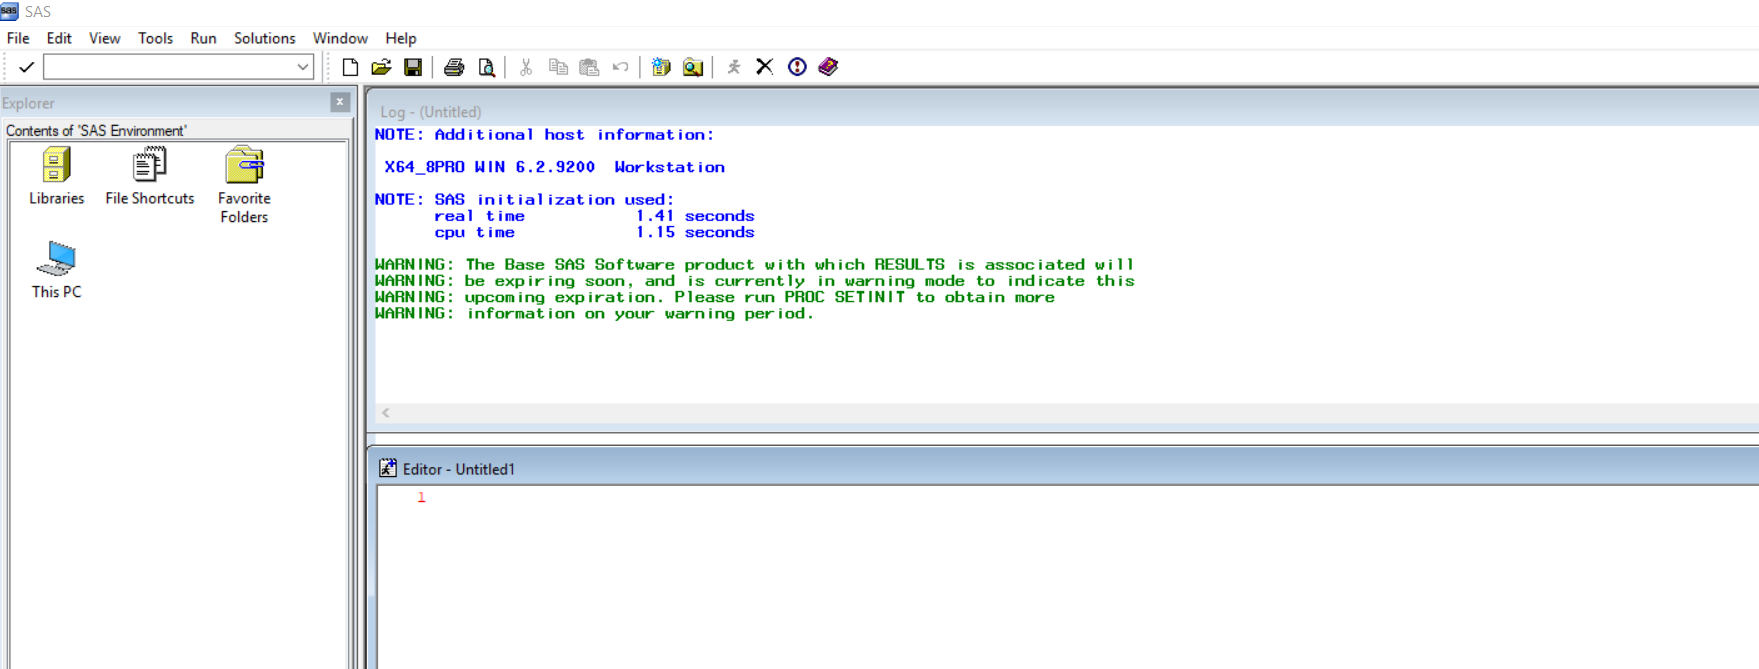The image size is (1759, 669).
Task: Expand the command box dropdown arrow
Action: (303, 67)
